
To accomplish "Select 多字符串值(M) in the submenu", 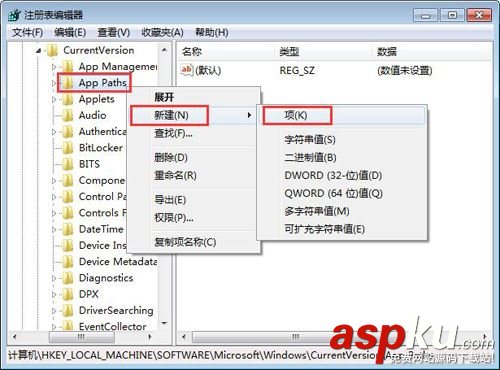I will coord(342,211).
